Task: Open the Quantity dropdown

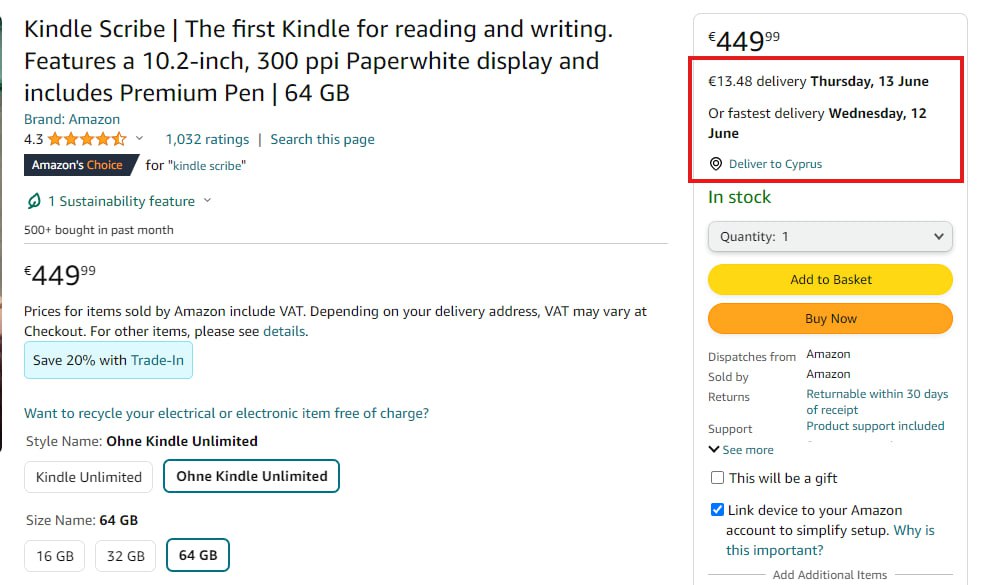Action: click(830, 237)
